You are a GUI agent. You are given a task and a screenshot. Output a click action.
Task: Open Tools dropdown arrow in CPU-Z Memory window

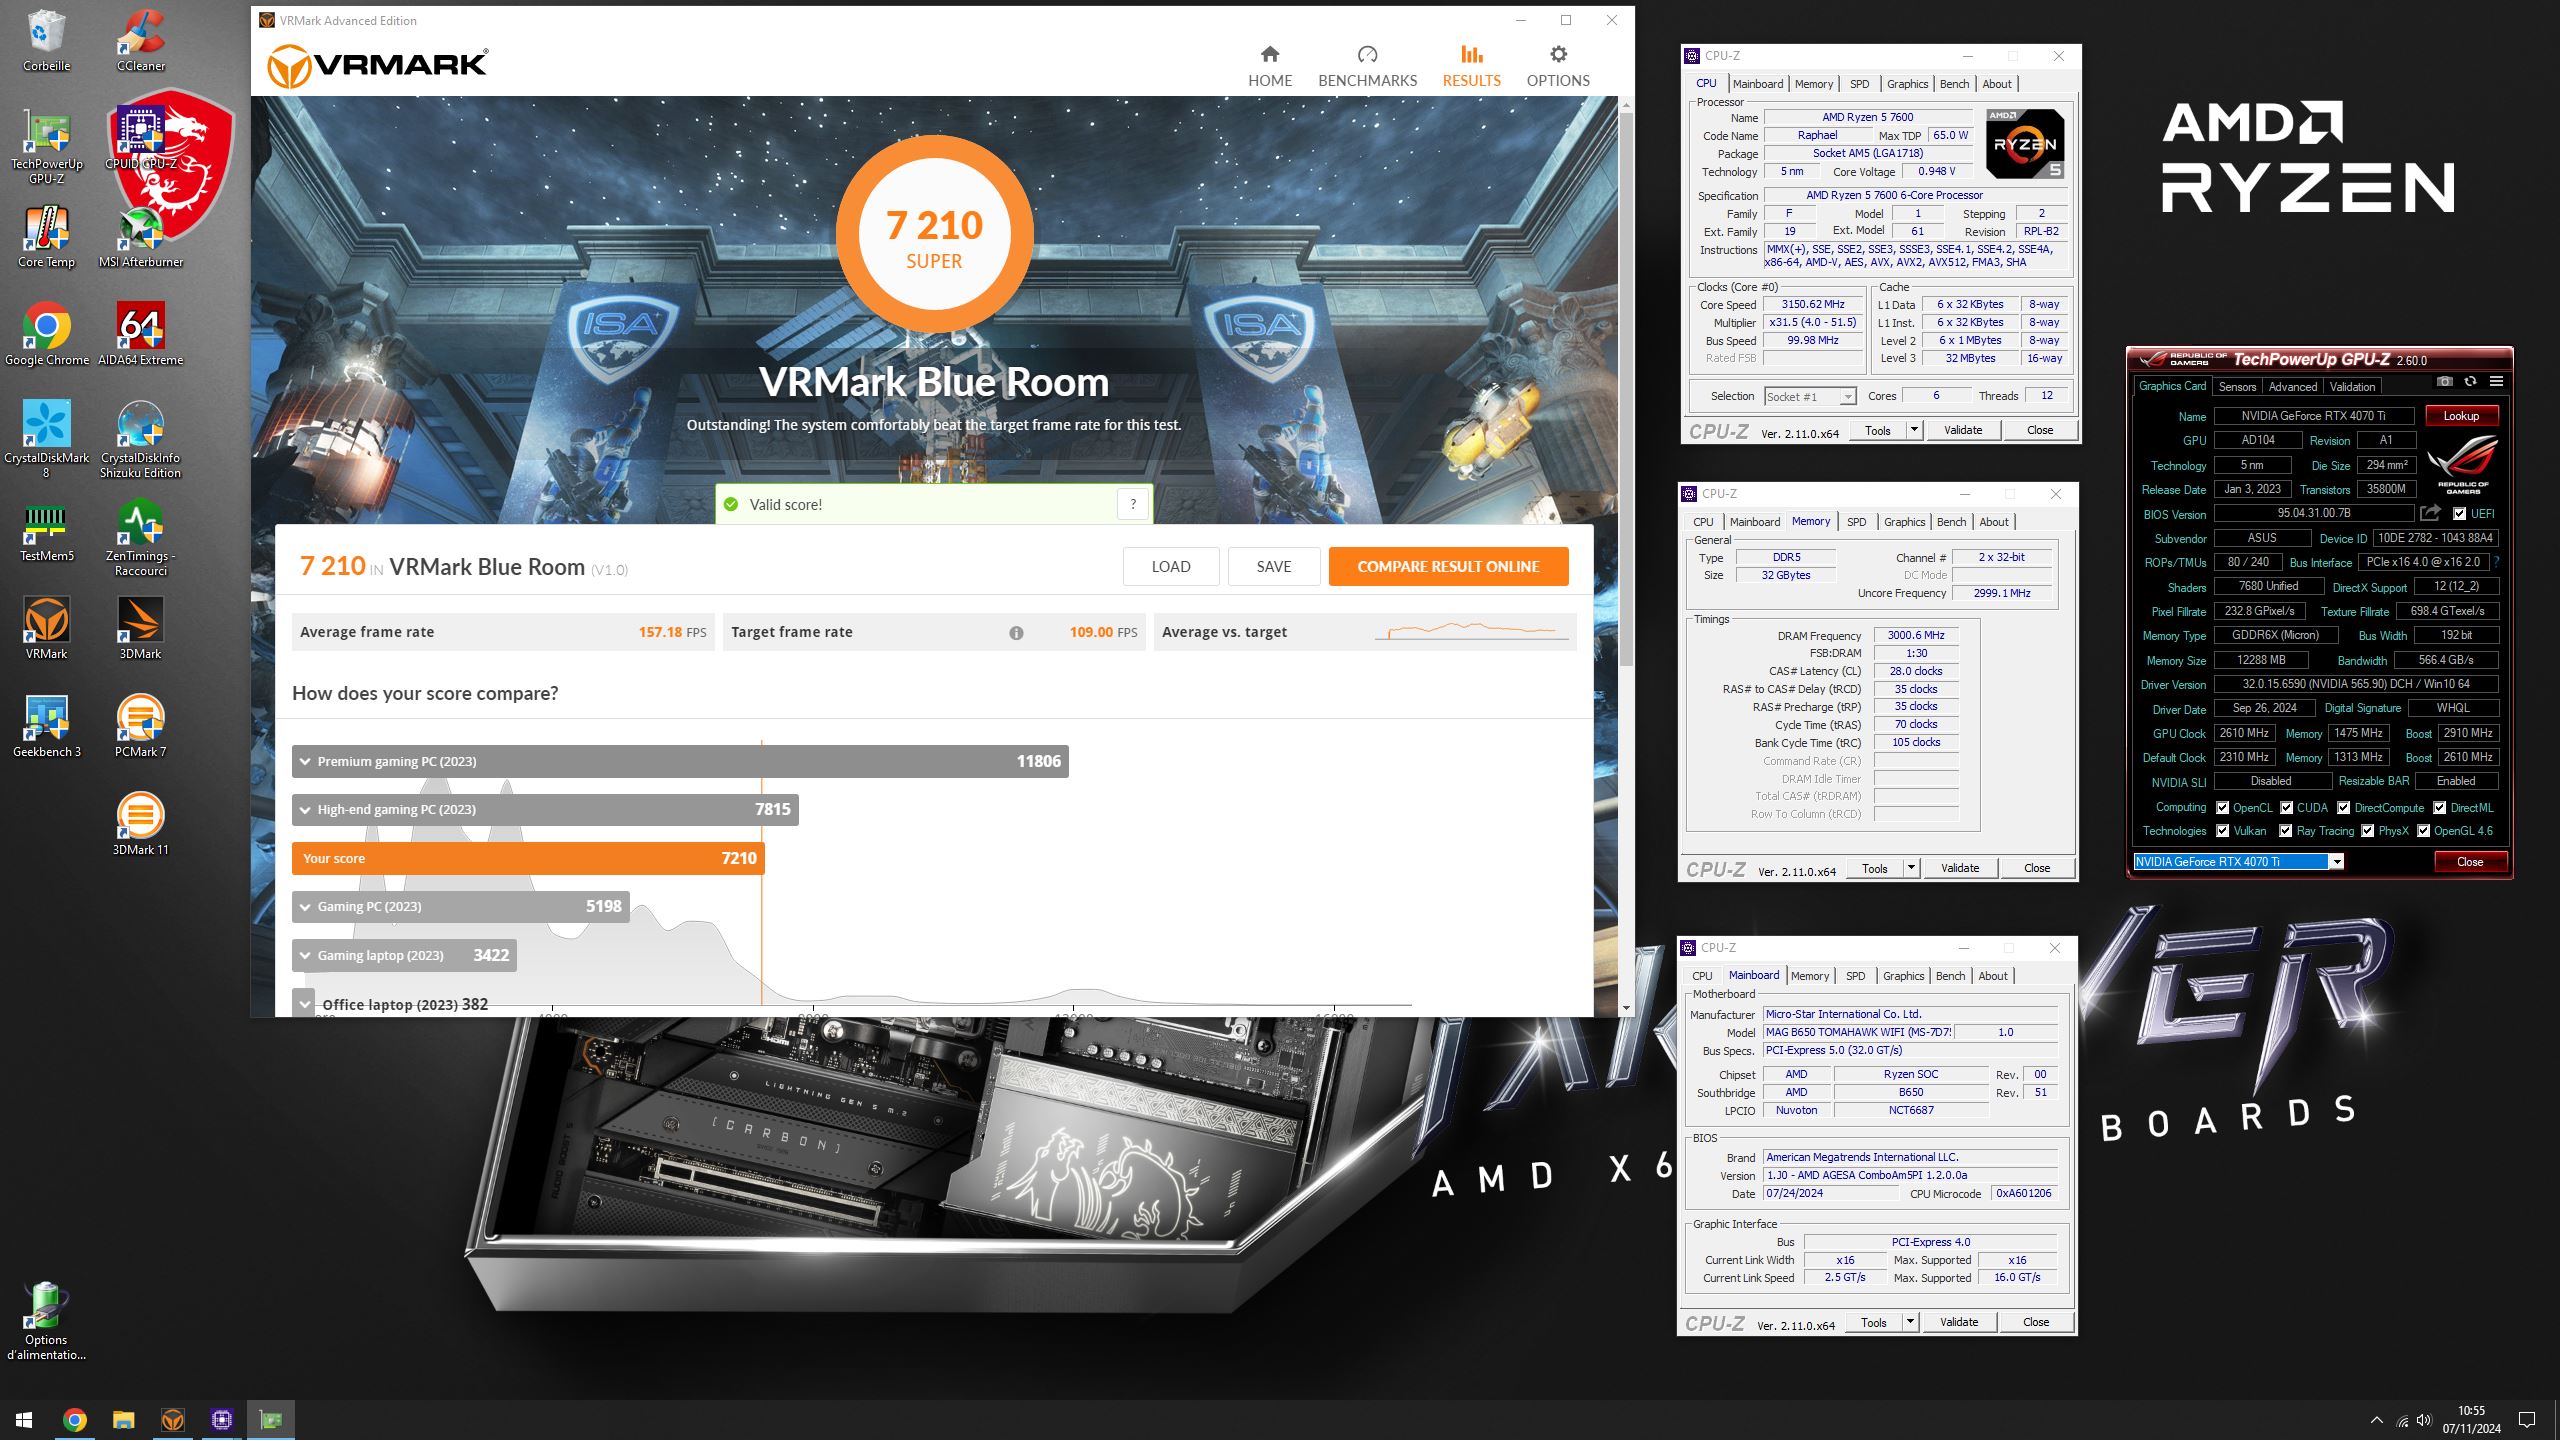[x=1911, y=868]
